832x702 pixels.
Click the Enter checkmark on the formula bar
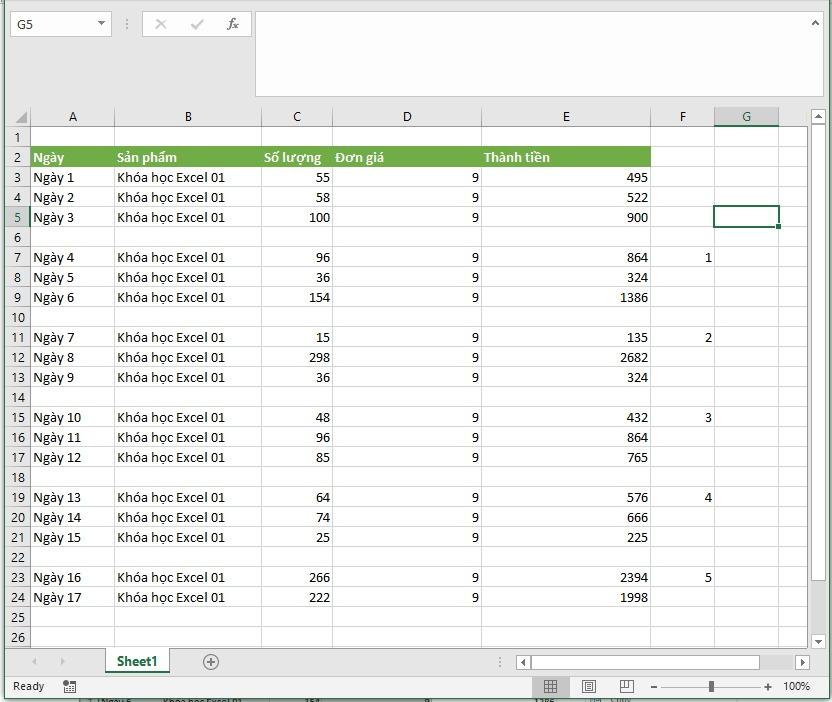tap(197, 24)
